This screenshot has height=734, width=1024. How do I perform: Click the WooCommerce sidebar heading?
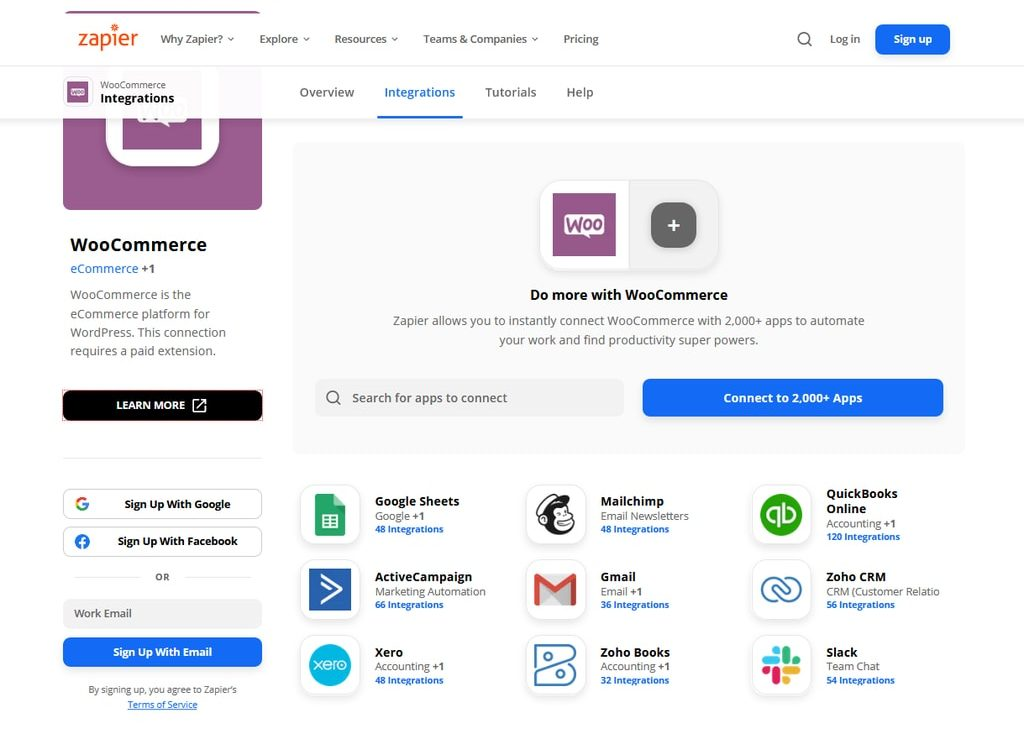coord(138,244)
